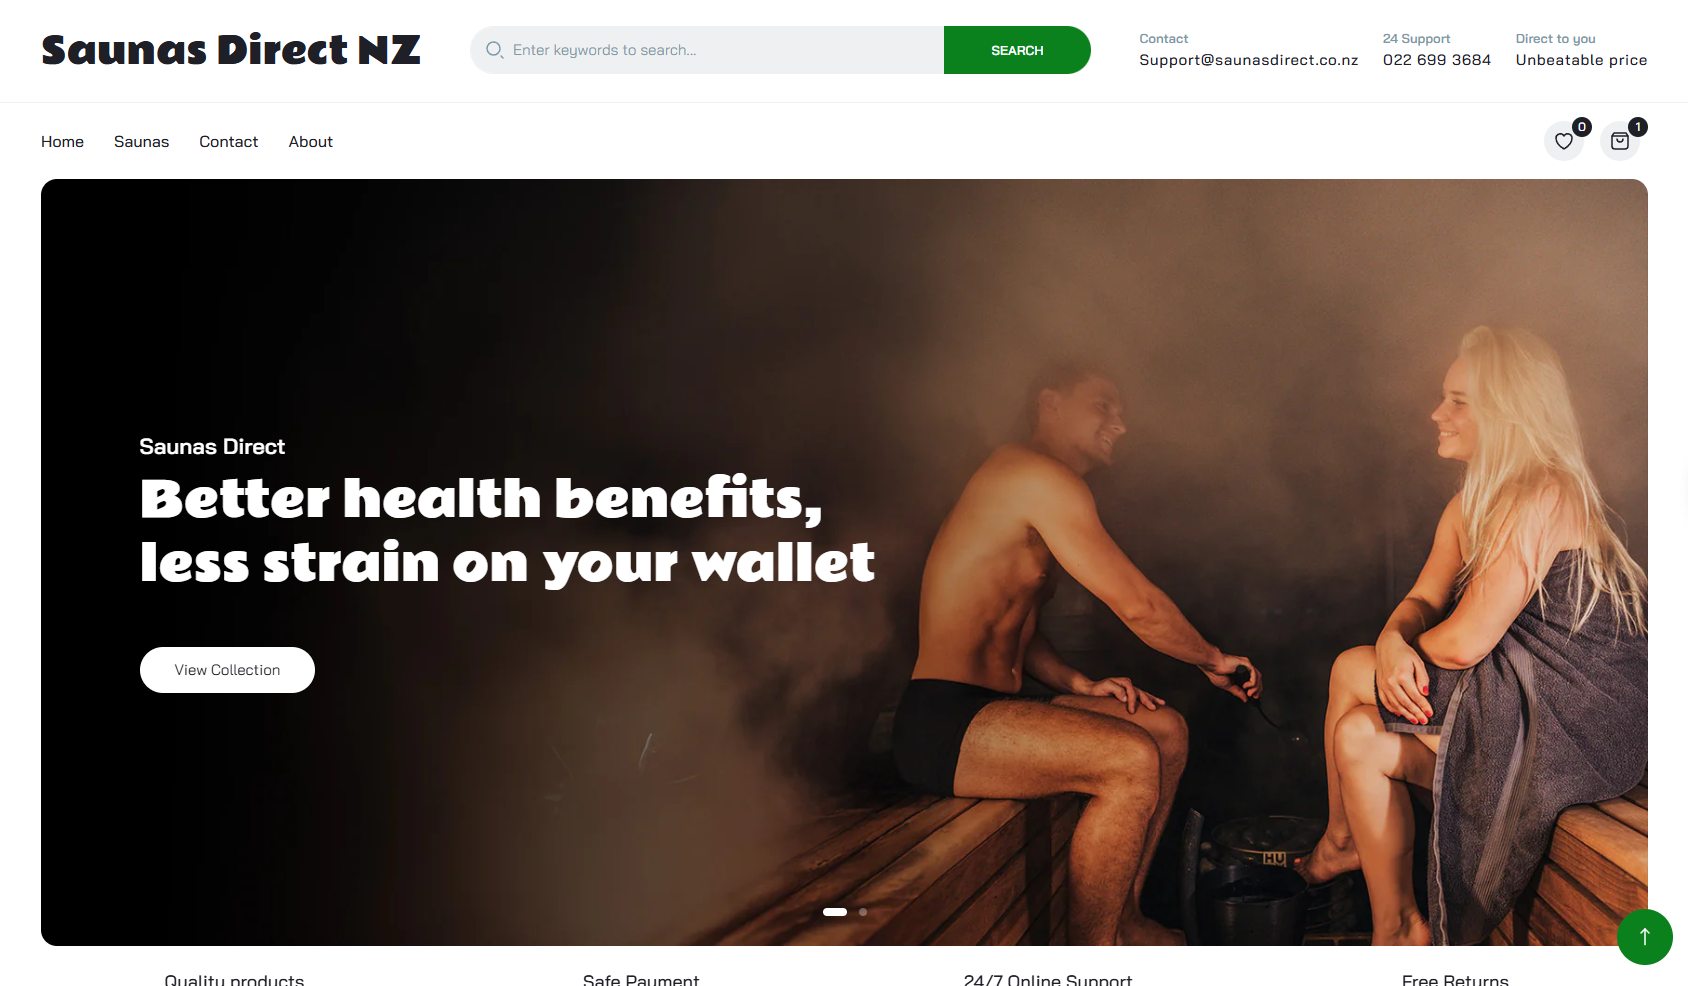Screen dimensions: 1688x986
Task: Switch to the second slide dot
Action: click(x=863, y=912)
